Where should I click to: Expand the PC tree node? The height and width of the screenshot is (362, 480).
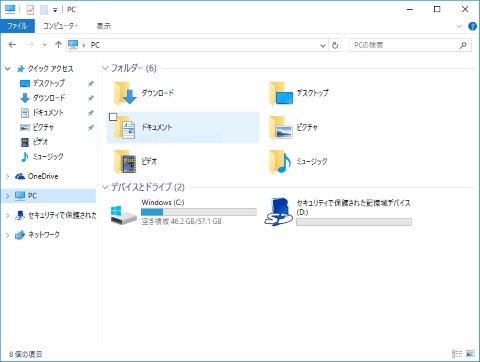coord(8,196)
